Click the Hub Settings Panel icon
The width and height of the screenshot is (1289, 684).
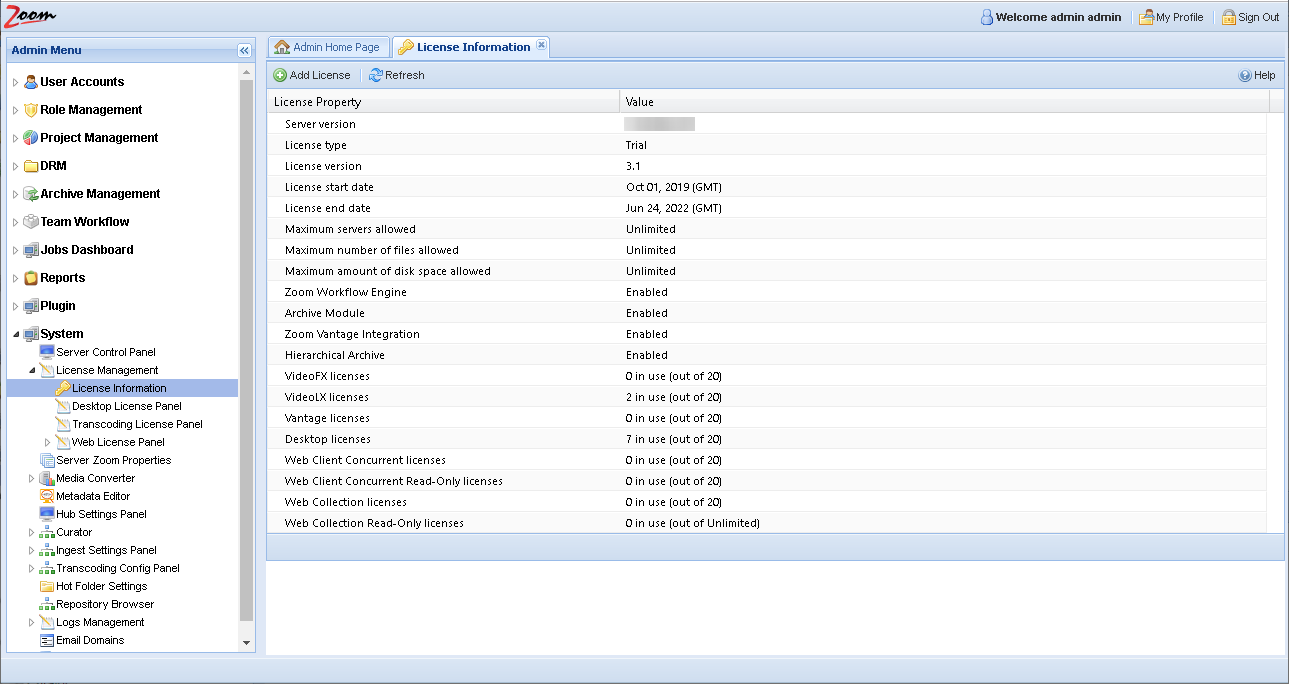click(47, 514)
